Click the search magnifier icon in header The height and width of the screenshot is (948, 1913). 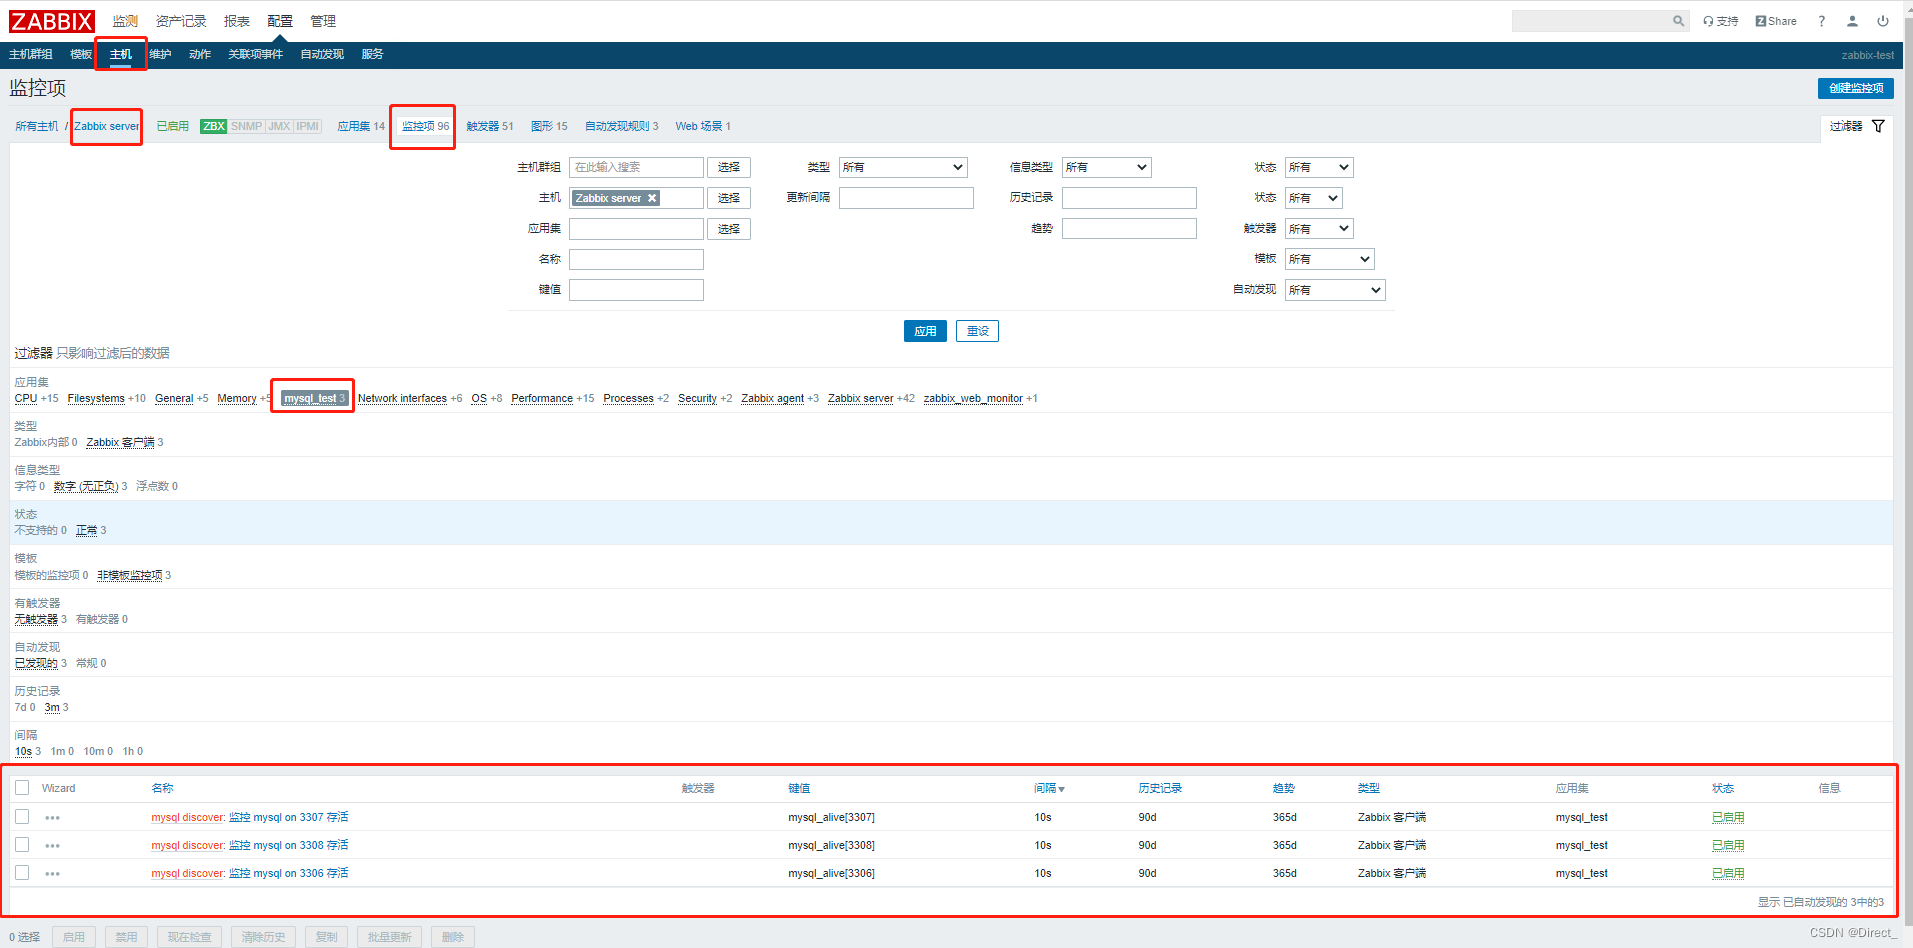[1678, 21]
